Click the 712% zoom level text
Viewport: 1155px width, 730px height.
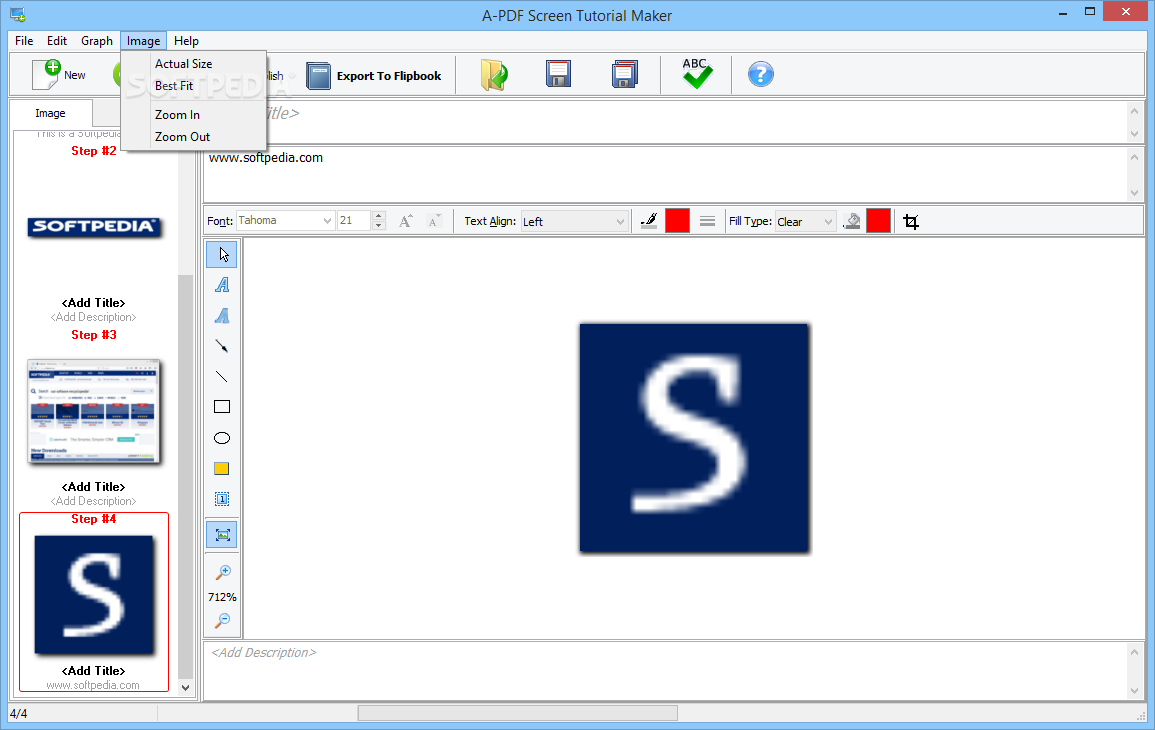coord(222,597)
